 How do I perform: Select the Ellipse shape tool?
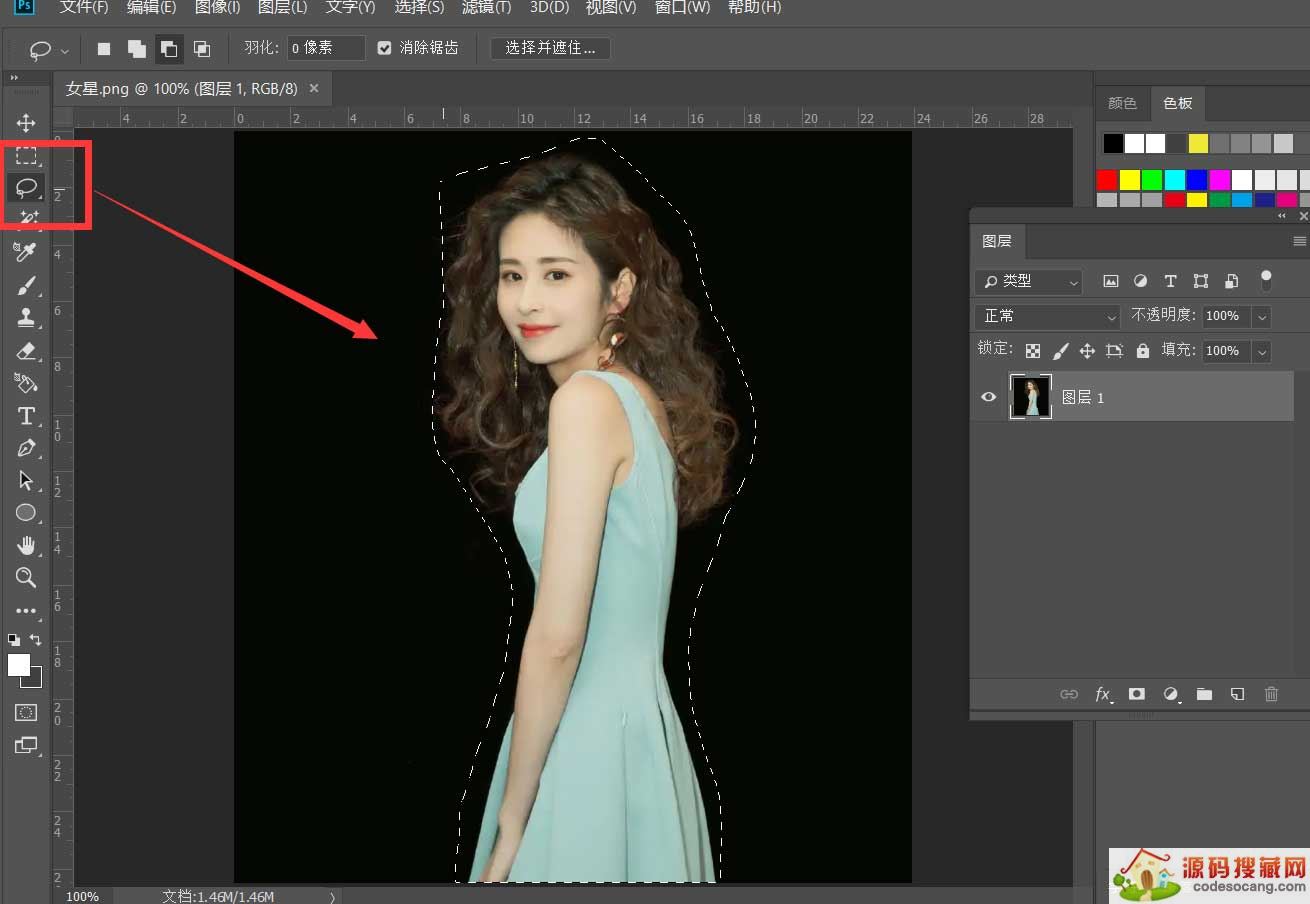[26, 513]
